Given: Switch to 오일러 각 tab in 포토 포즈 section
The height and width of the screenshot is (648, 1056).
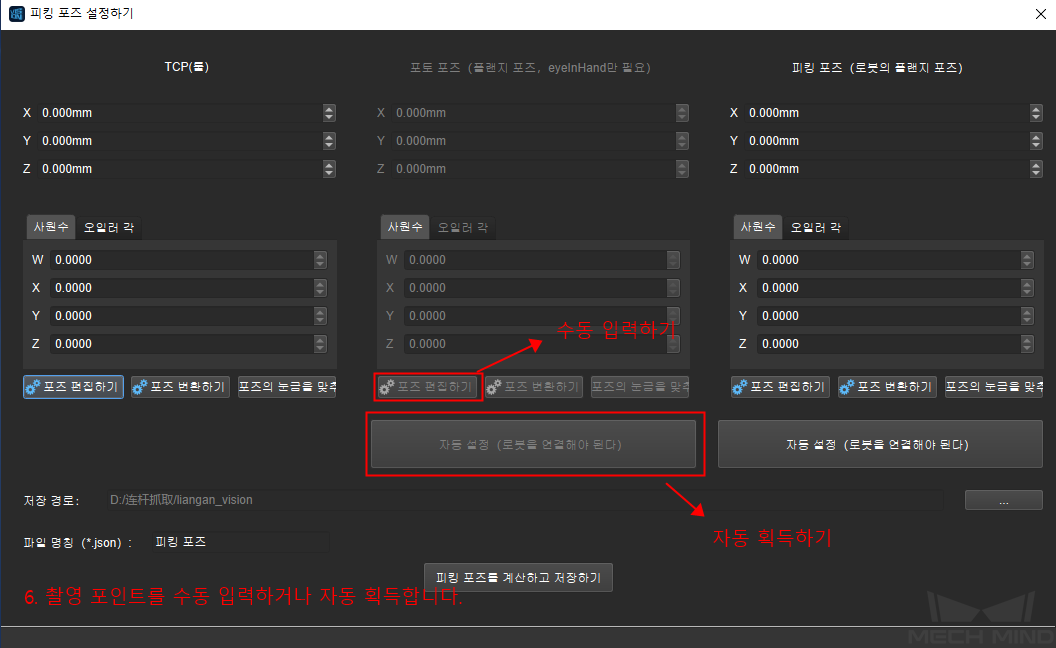Looking at the screenshot, I should pos(463,228).
